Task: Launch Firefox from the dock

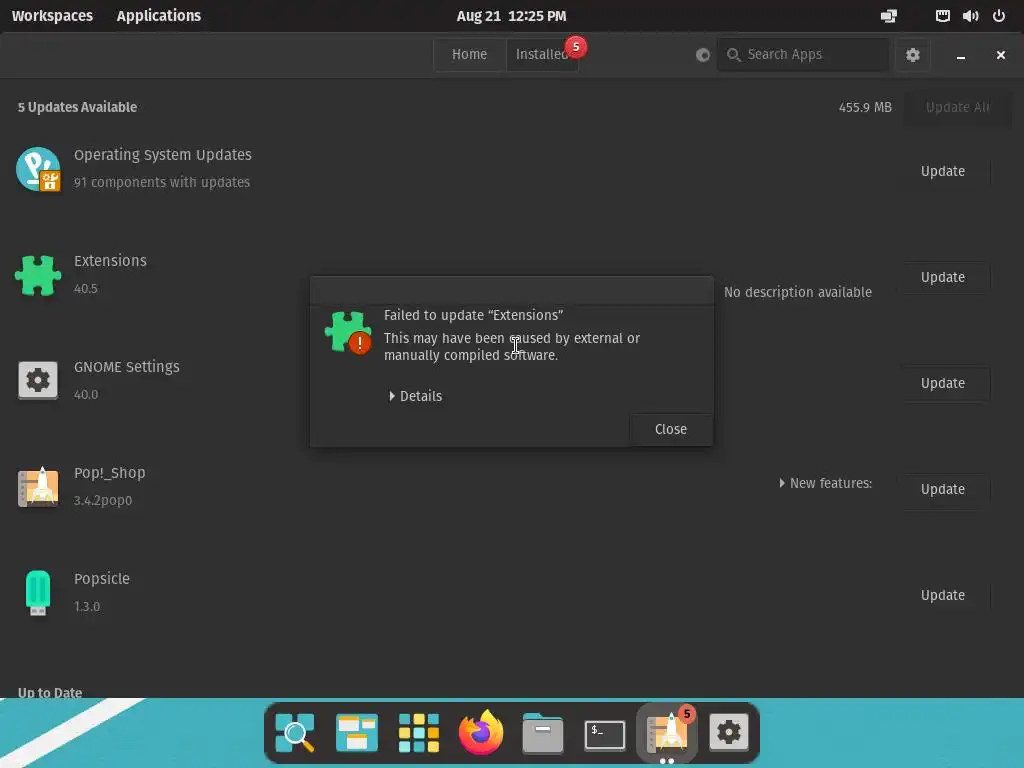Action: pyautogui.click(x=481, y=732)
